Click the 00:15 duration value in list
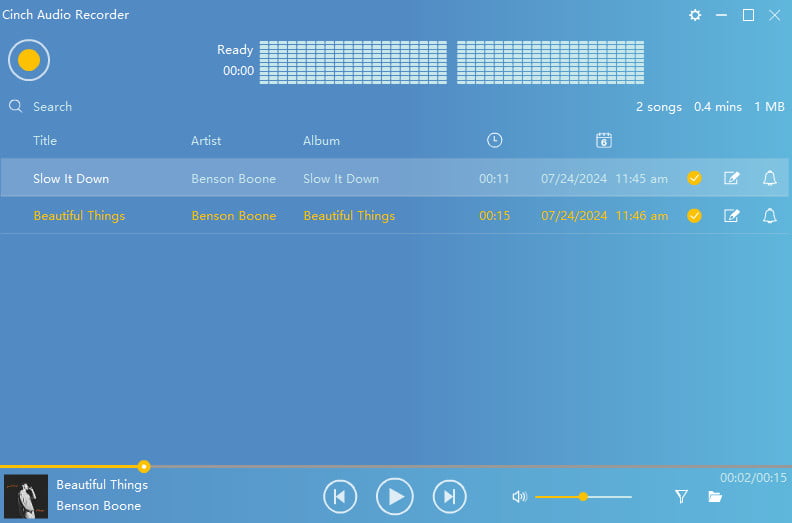Screen dimensions: 792x523 [494, 216]
